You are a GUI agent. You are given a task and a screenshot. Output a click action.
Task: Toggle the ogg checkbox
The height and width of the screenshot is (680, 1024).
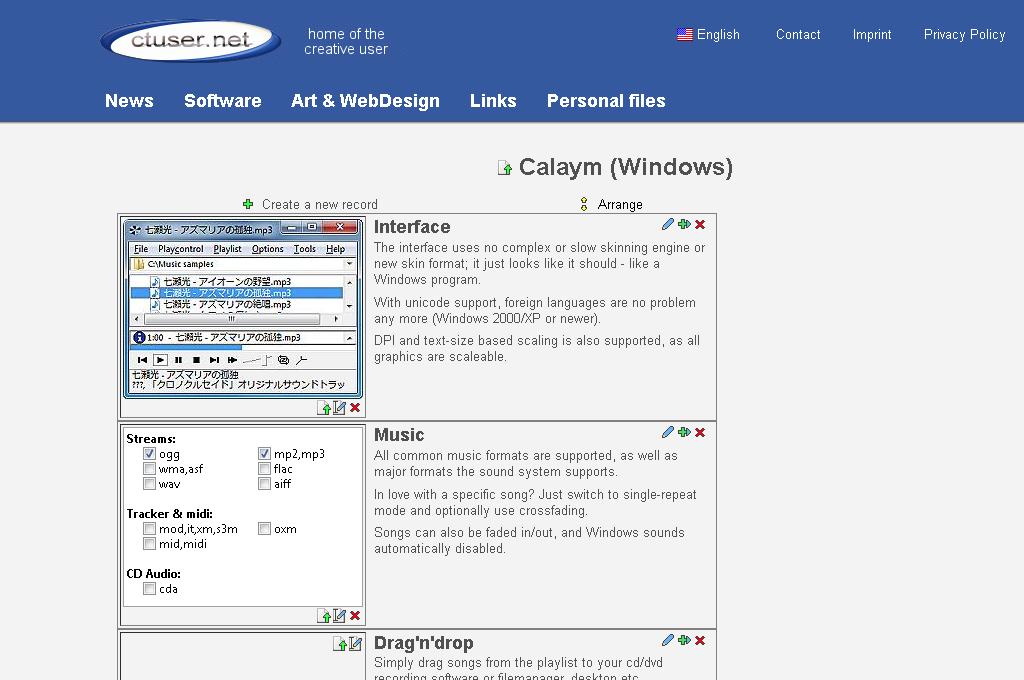click(149, 454)
